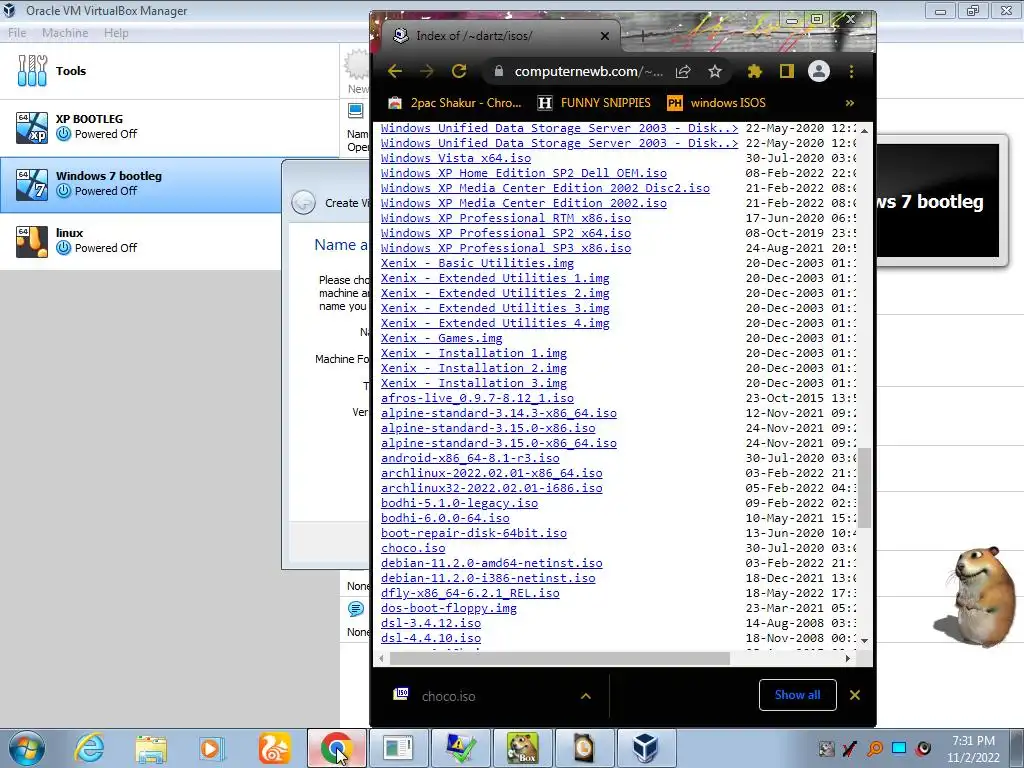Viewport: 1024px width, 768px height.
Task: Open the Chrome profile avatar
Action: point(818,71)
